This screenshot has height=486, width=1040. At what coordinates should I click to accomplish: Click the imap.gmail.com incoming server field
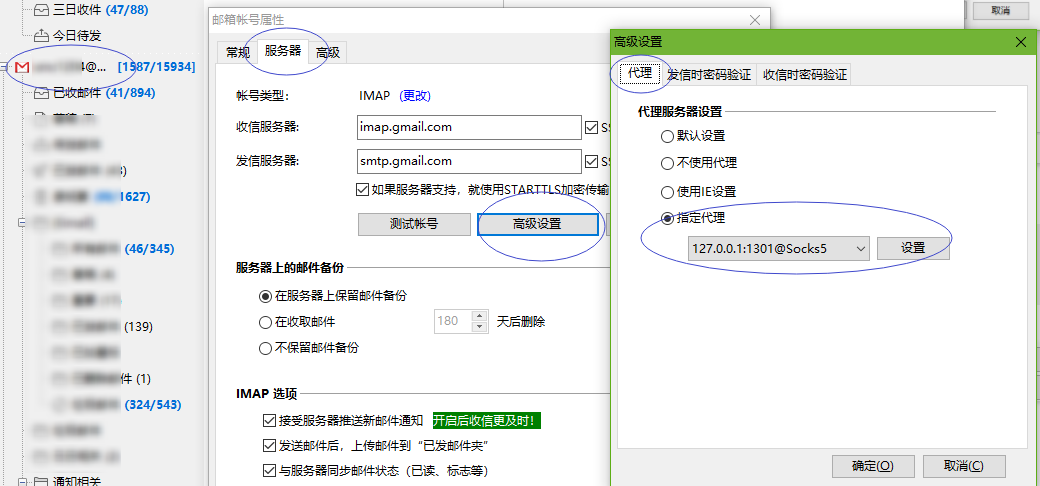click(469, 127)
